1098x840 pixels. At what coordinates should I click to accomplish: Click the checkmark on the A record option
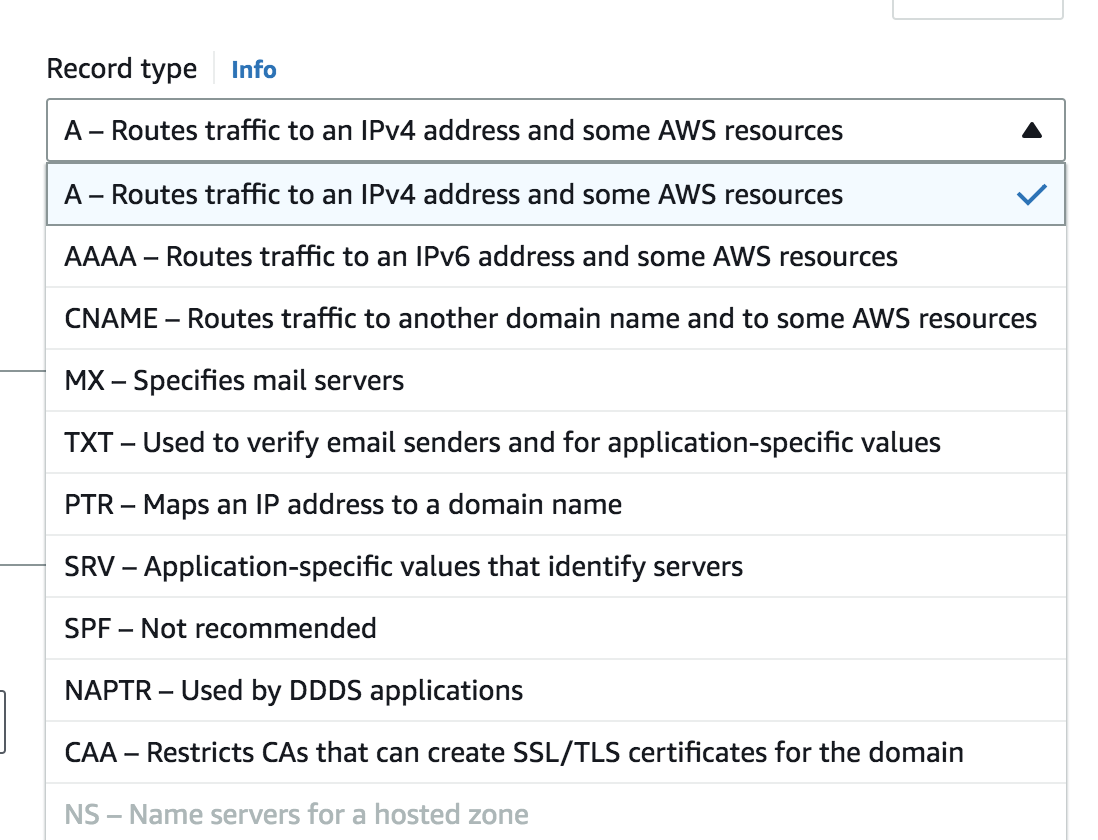click(x=1031, y=195)
